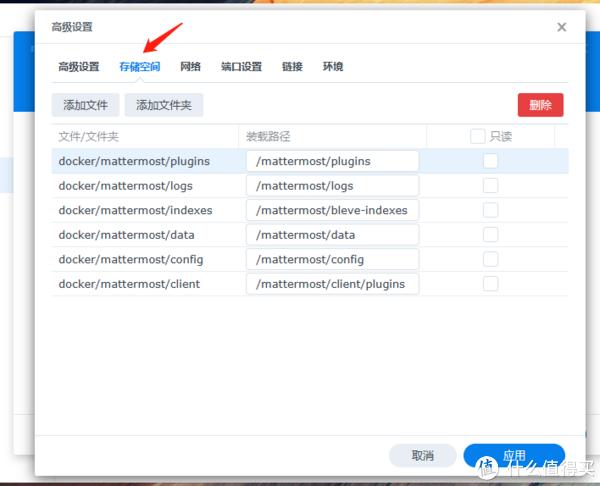Switch to the 高级设置 tab

point(79,67)
